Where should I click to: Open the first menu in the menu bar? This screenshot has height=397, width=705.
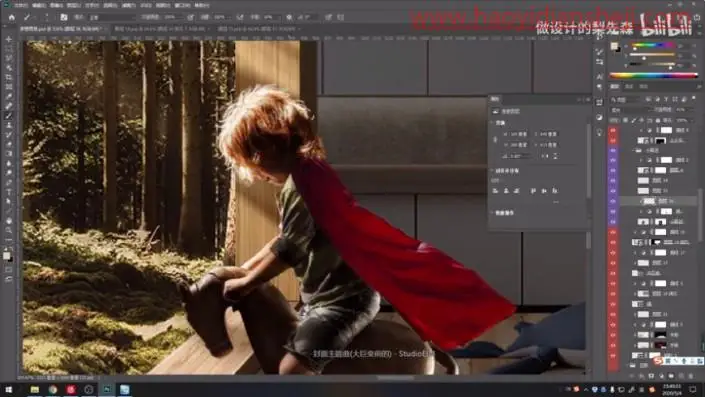click(21, 5)
